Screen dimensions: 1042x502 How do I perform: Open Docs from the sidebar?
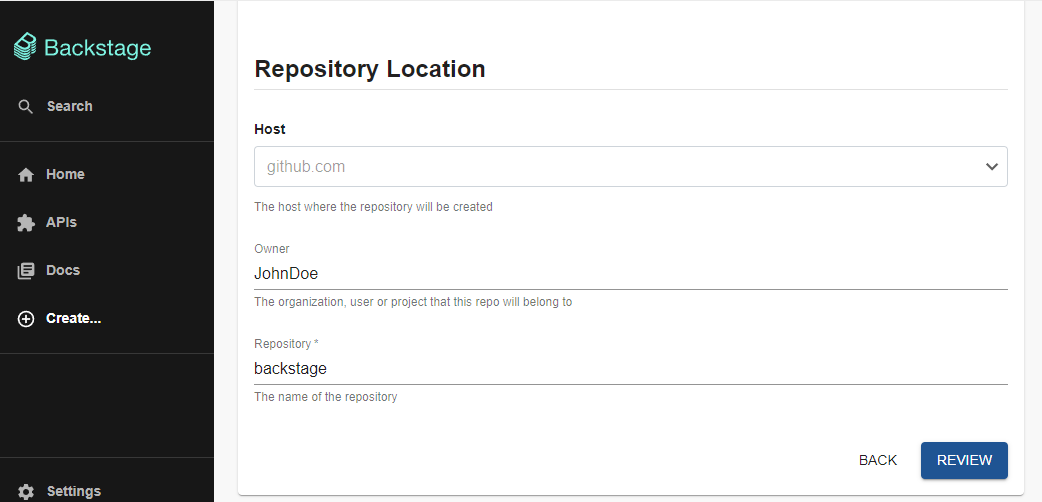coord(63,271)
